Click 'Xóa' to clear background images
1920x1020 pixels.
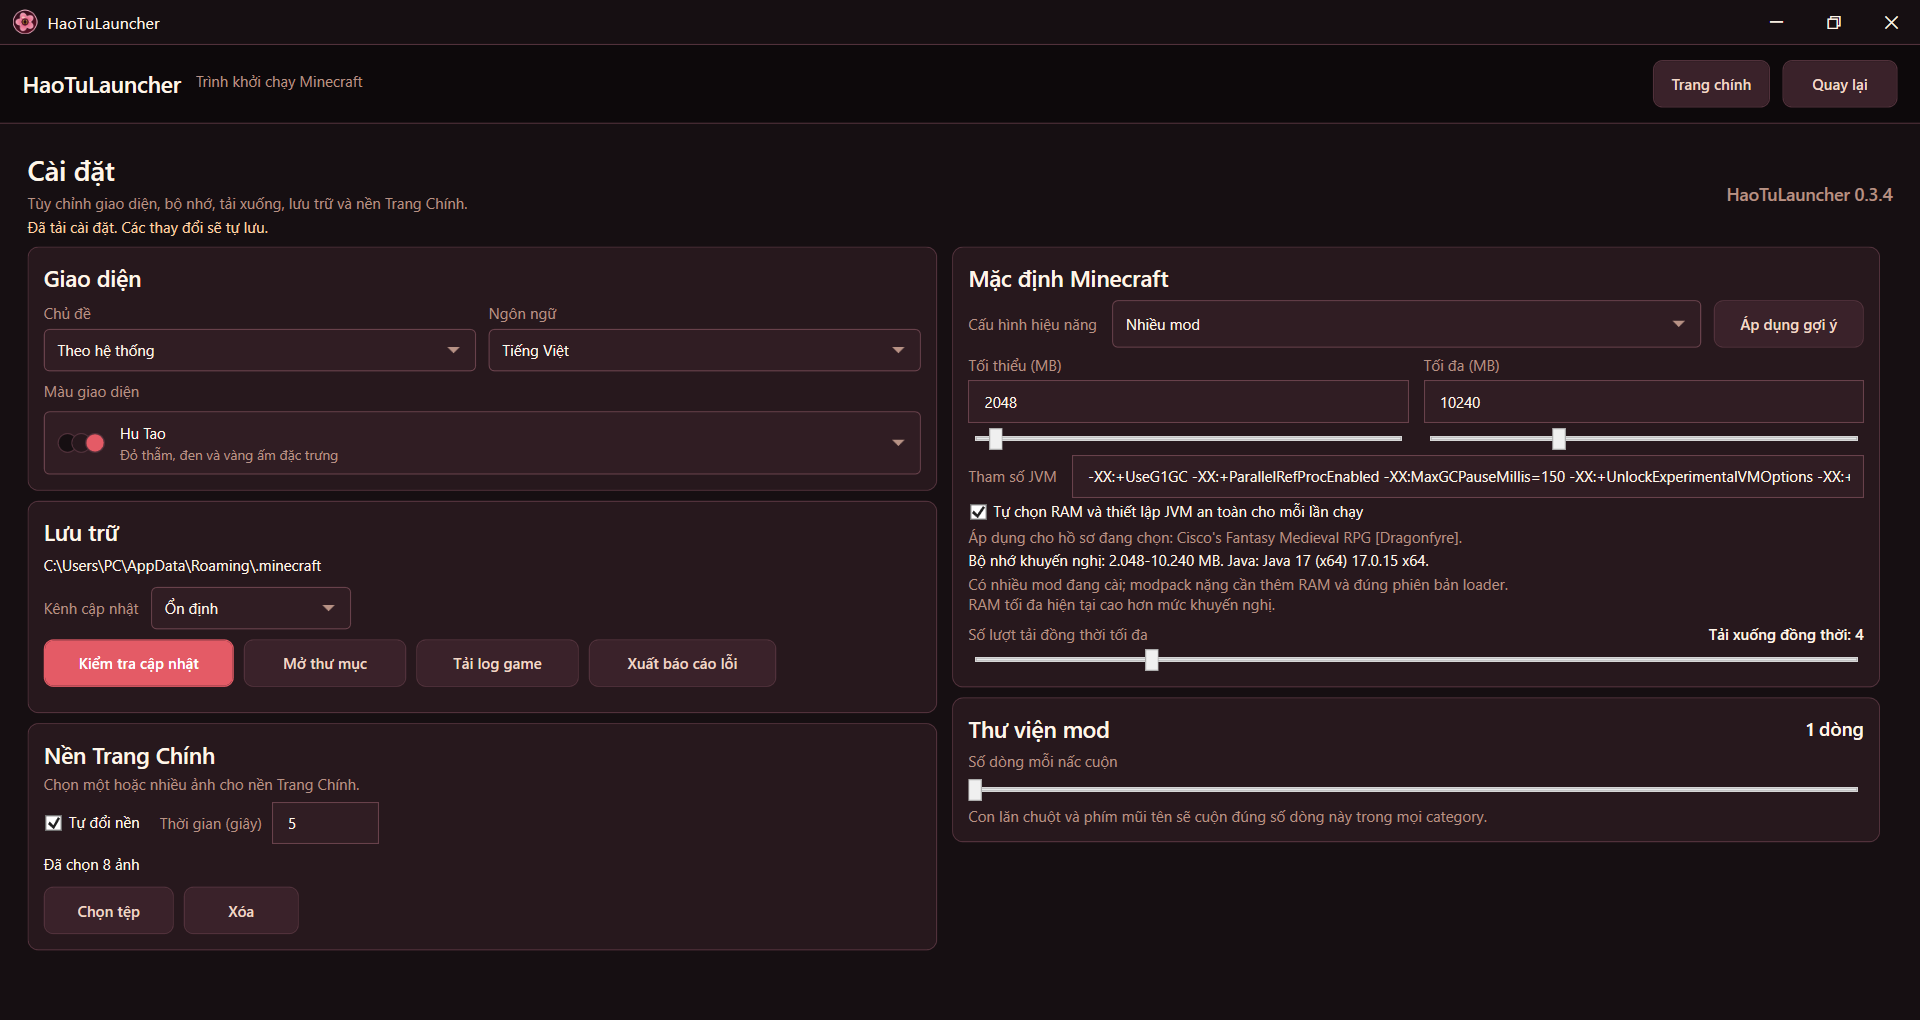click(241, 911)
